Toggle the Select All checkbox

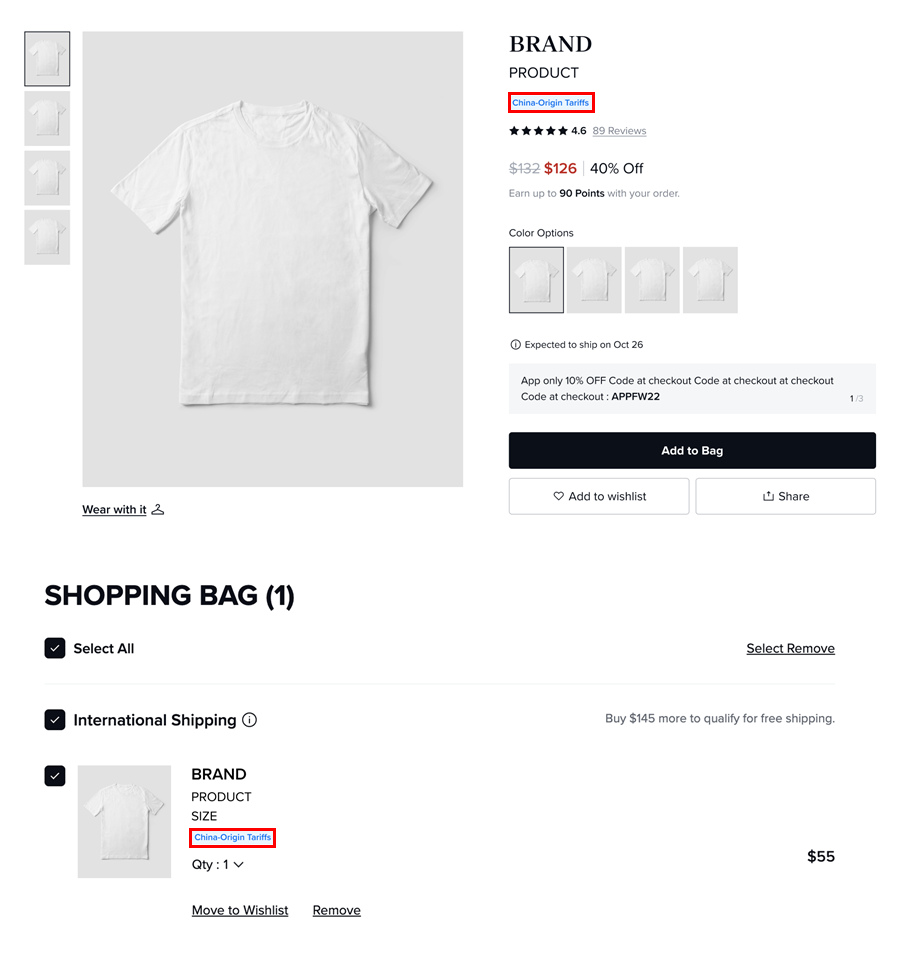tap(55, 648)
